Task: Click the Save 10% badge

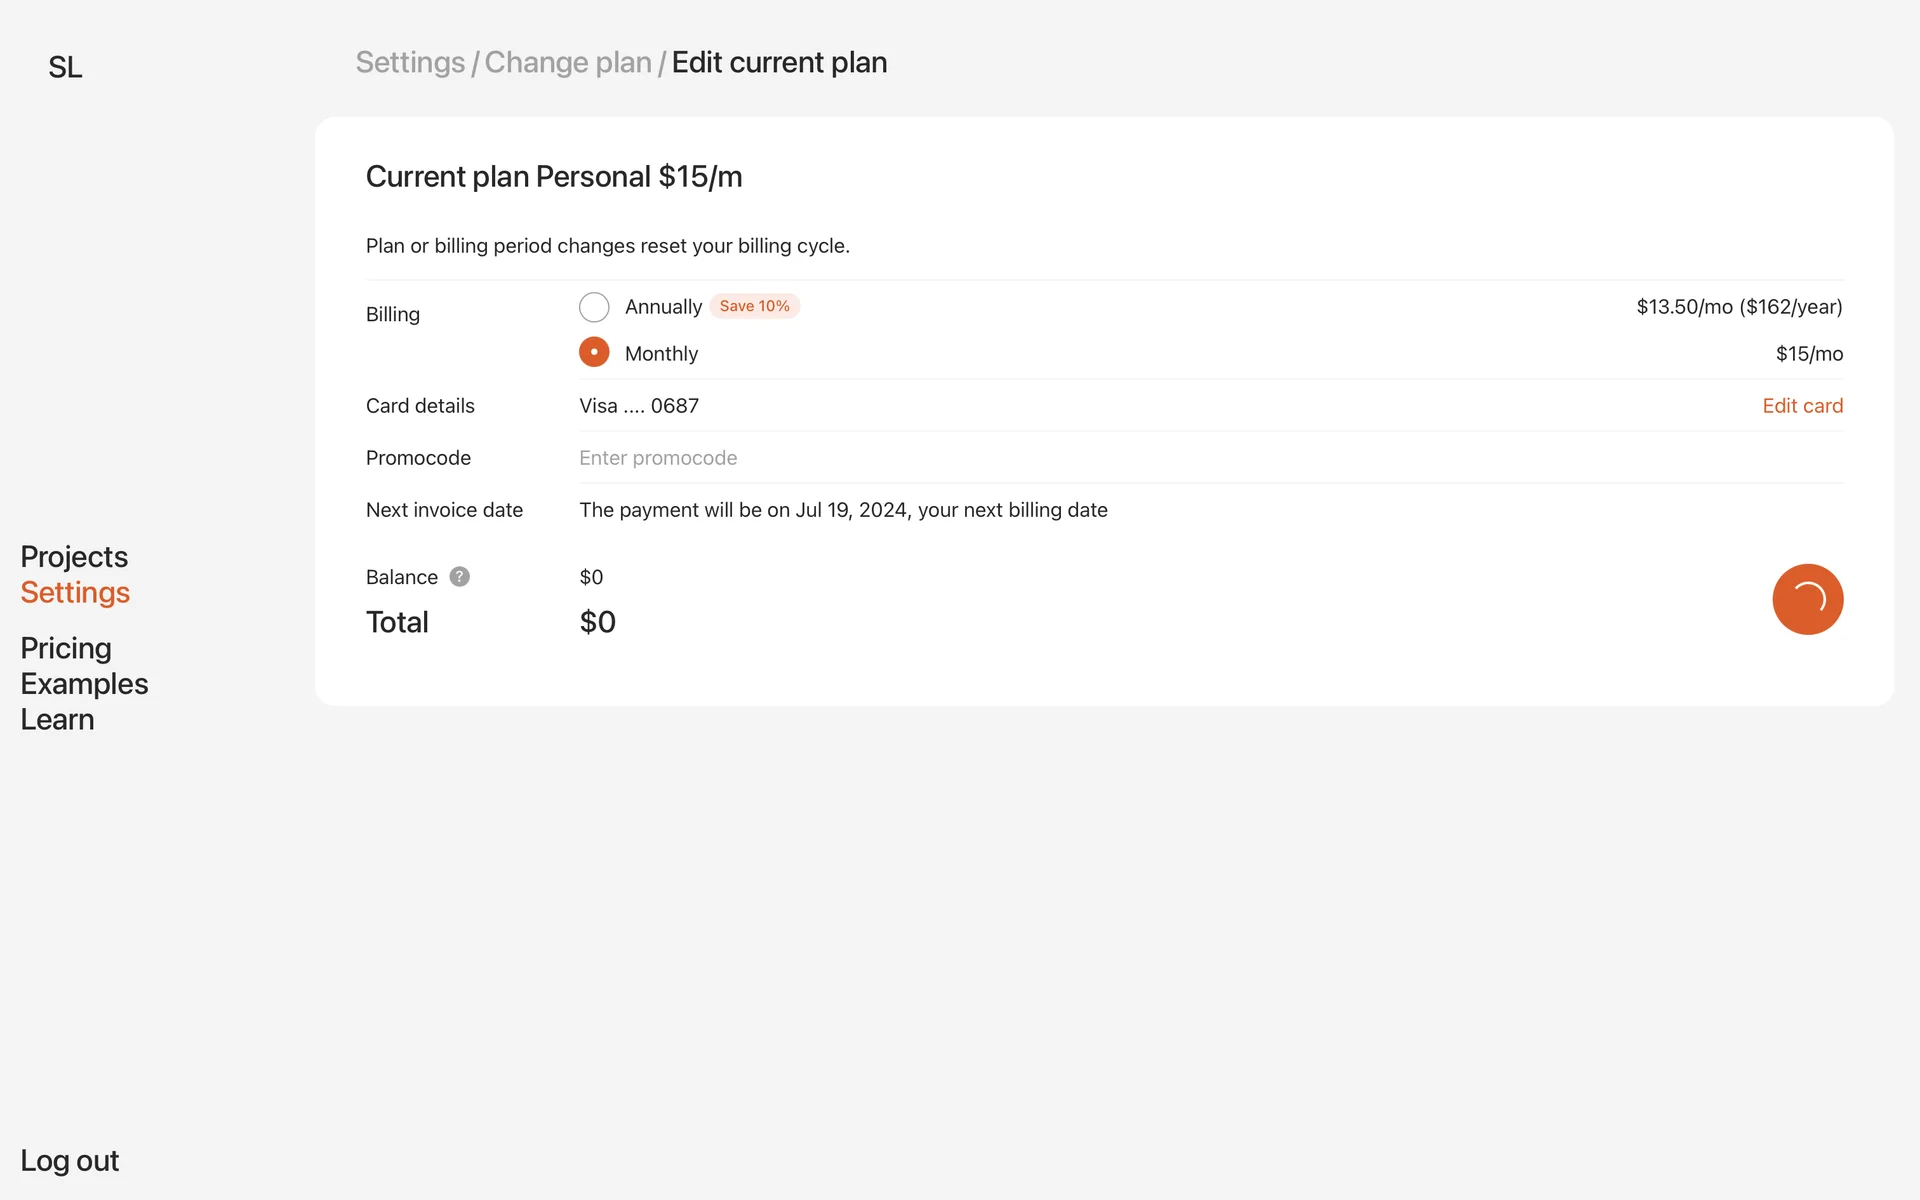Action: coord(754,306)
